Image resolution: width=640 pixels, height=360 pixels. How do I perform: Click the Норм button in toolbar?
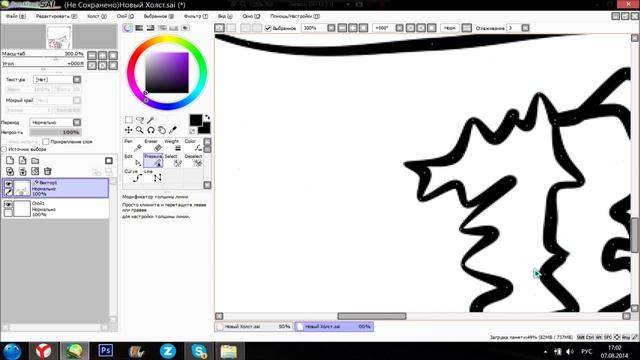pyautogui.click(x=450, y=28)
